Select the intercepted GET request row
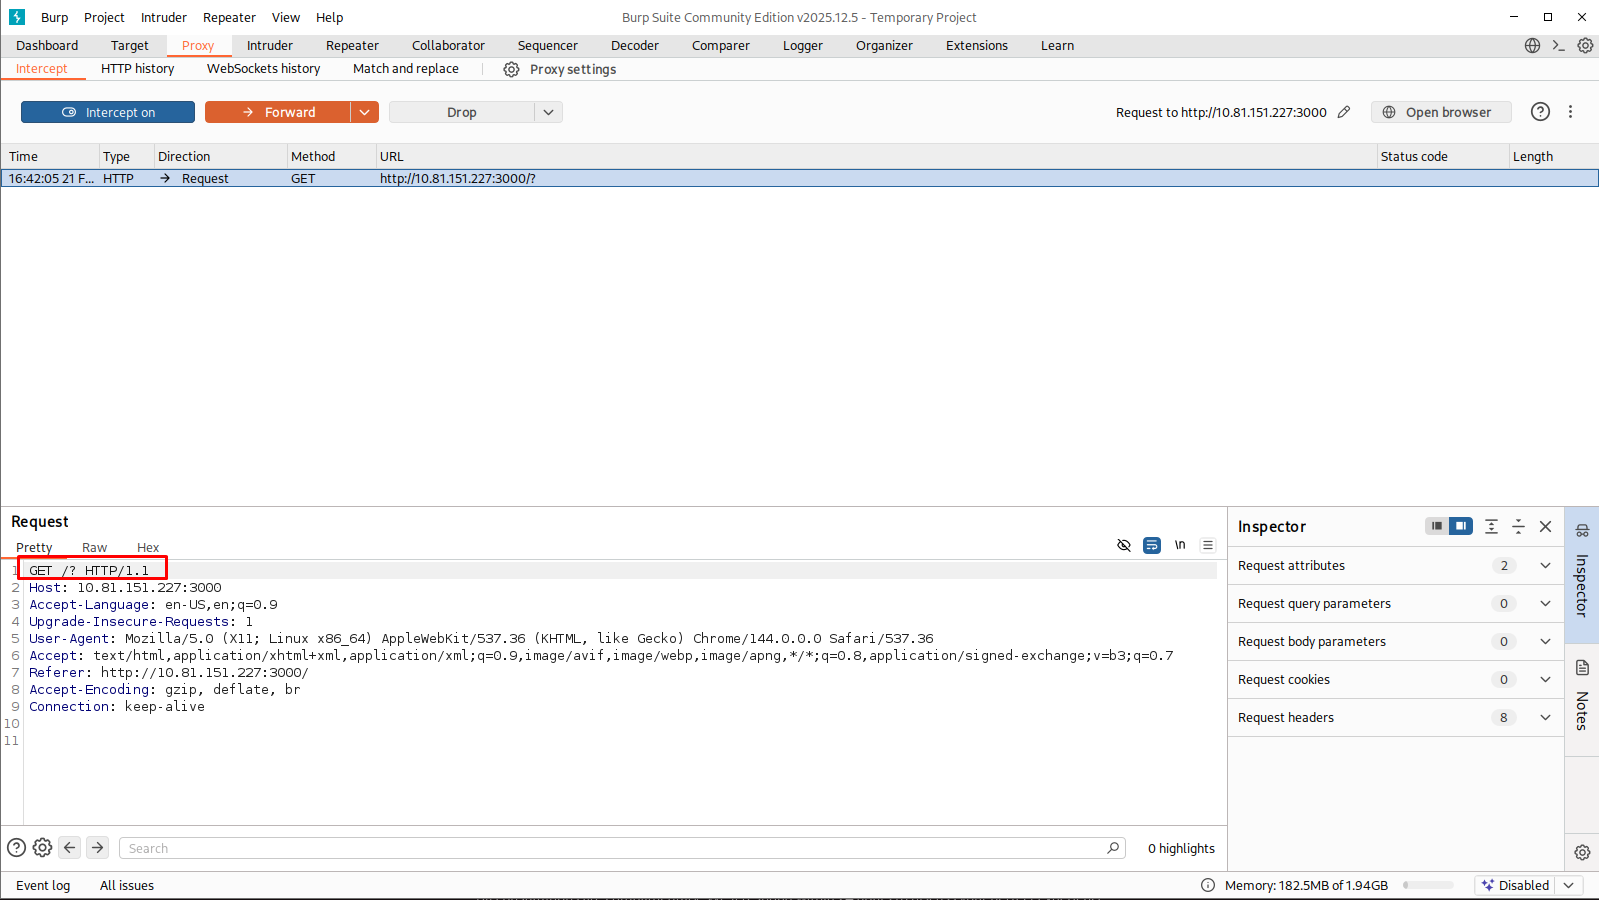This screenshot has height=900, width=1599. click(799, 178)
